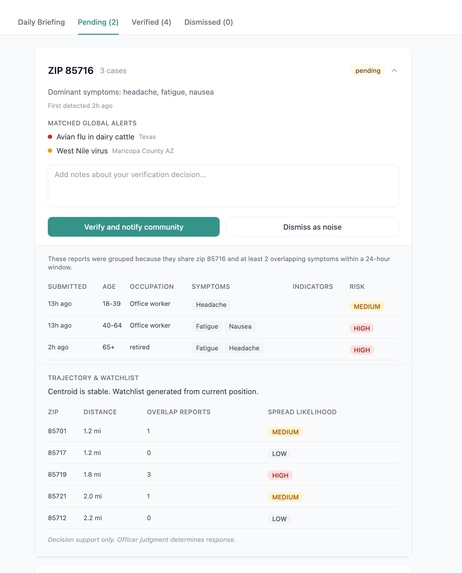This screenshot has height=573, width=462.
Task: Click the SPREAD LIKELIHOOD column header
Action: 302,412
